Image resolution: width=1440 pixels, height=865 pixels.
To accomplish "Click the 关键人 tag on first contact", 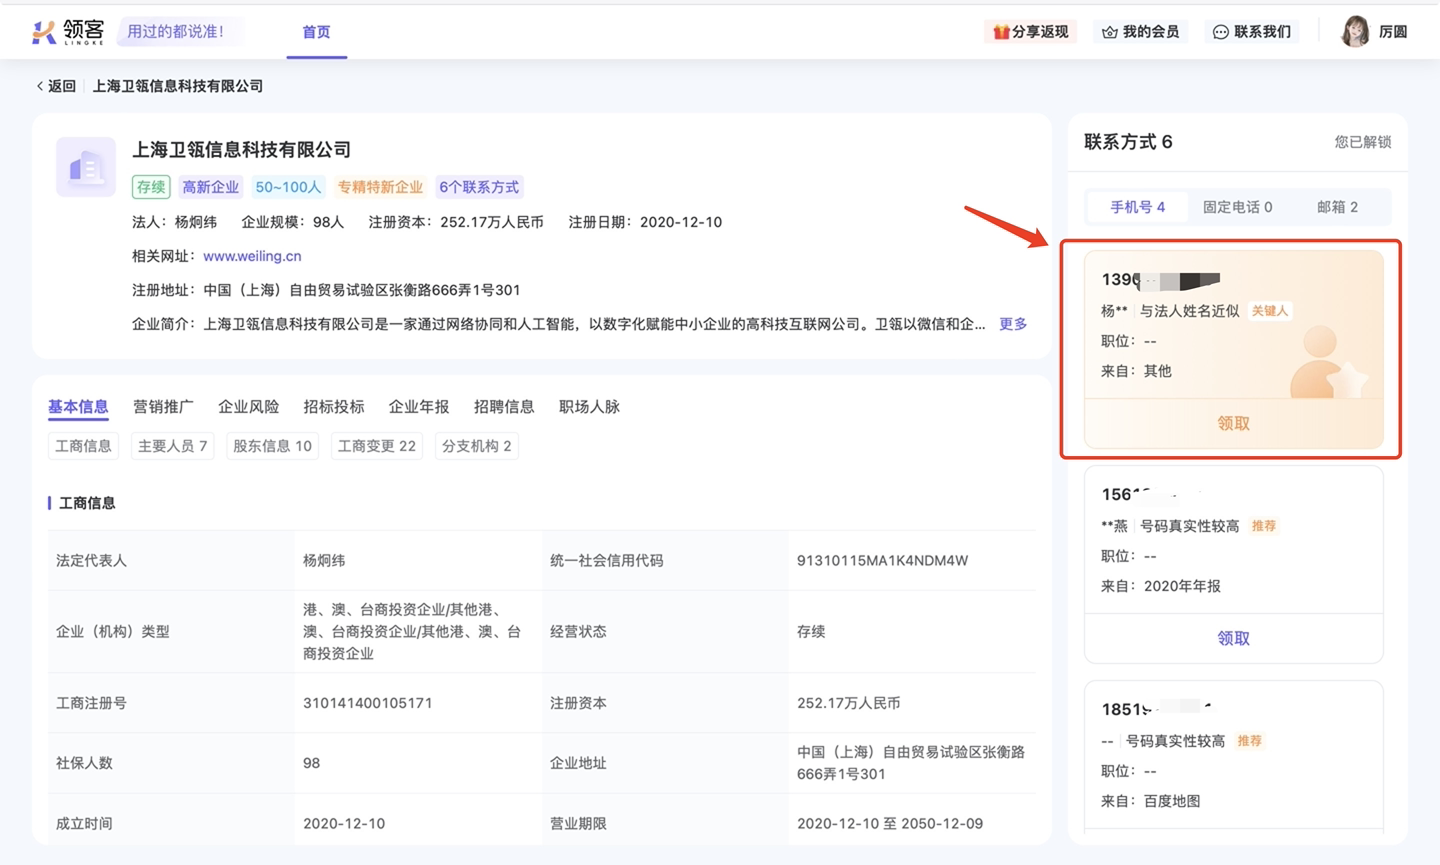I will [1269, 311].
